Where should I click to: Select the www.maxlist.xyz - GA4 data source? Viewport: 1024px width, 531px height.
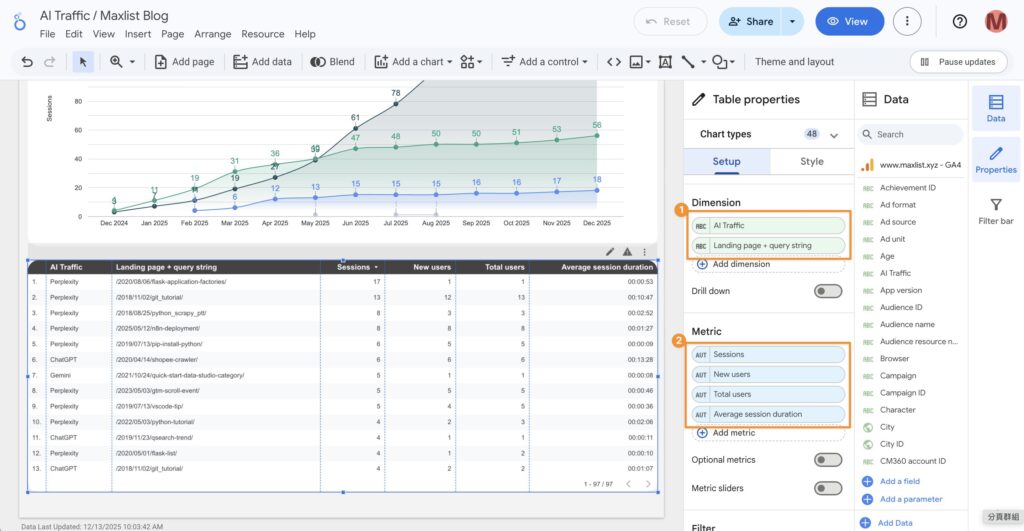(912, 165)
